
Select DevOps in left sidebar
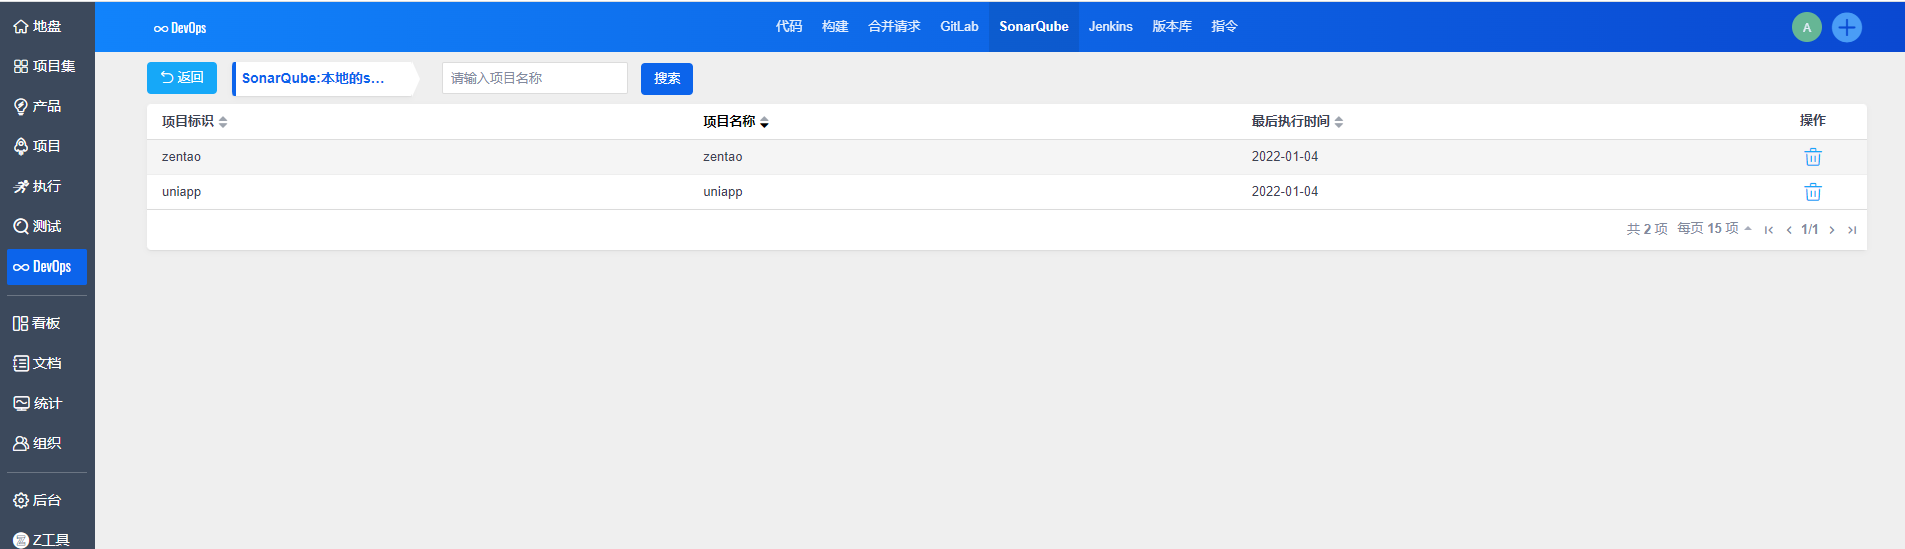(47, 267)
